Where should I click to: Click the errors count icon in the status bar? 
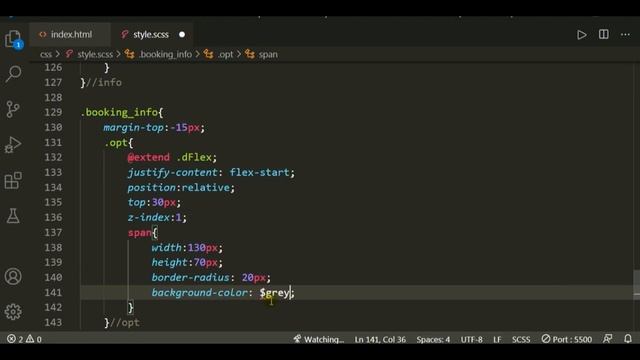click(15, 339)
